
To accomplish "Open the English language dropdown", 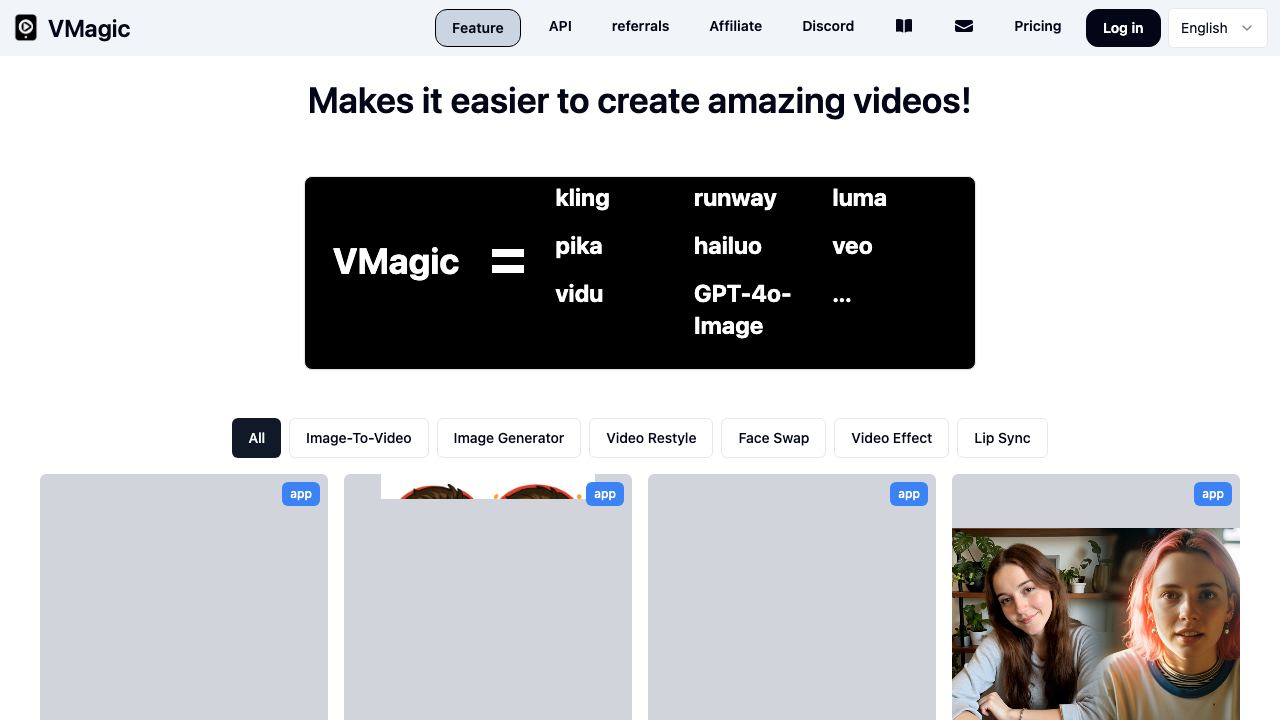I will [x=1217, y=28].
